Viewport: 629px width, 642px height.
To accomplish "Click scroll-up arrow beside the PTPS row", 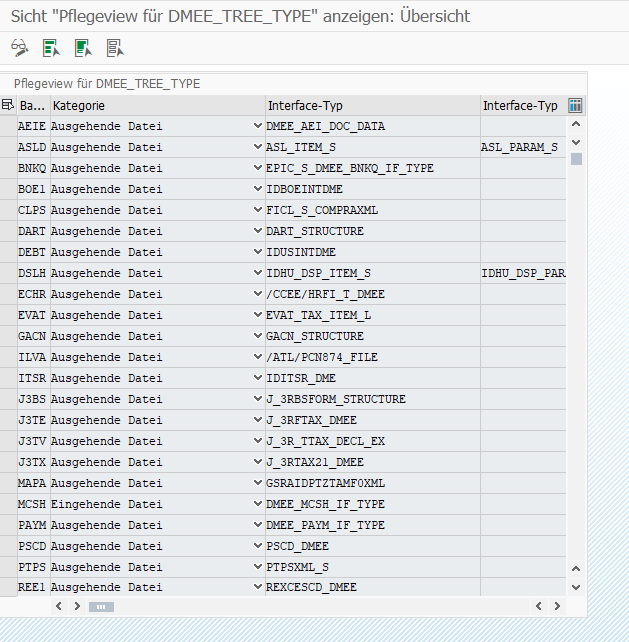I will pos(576,569).
